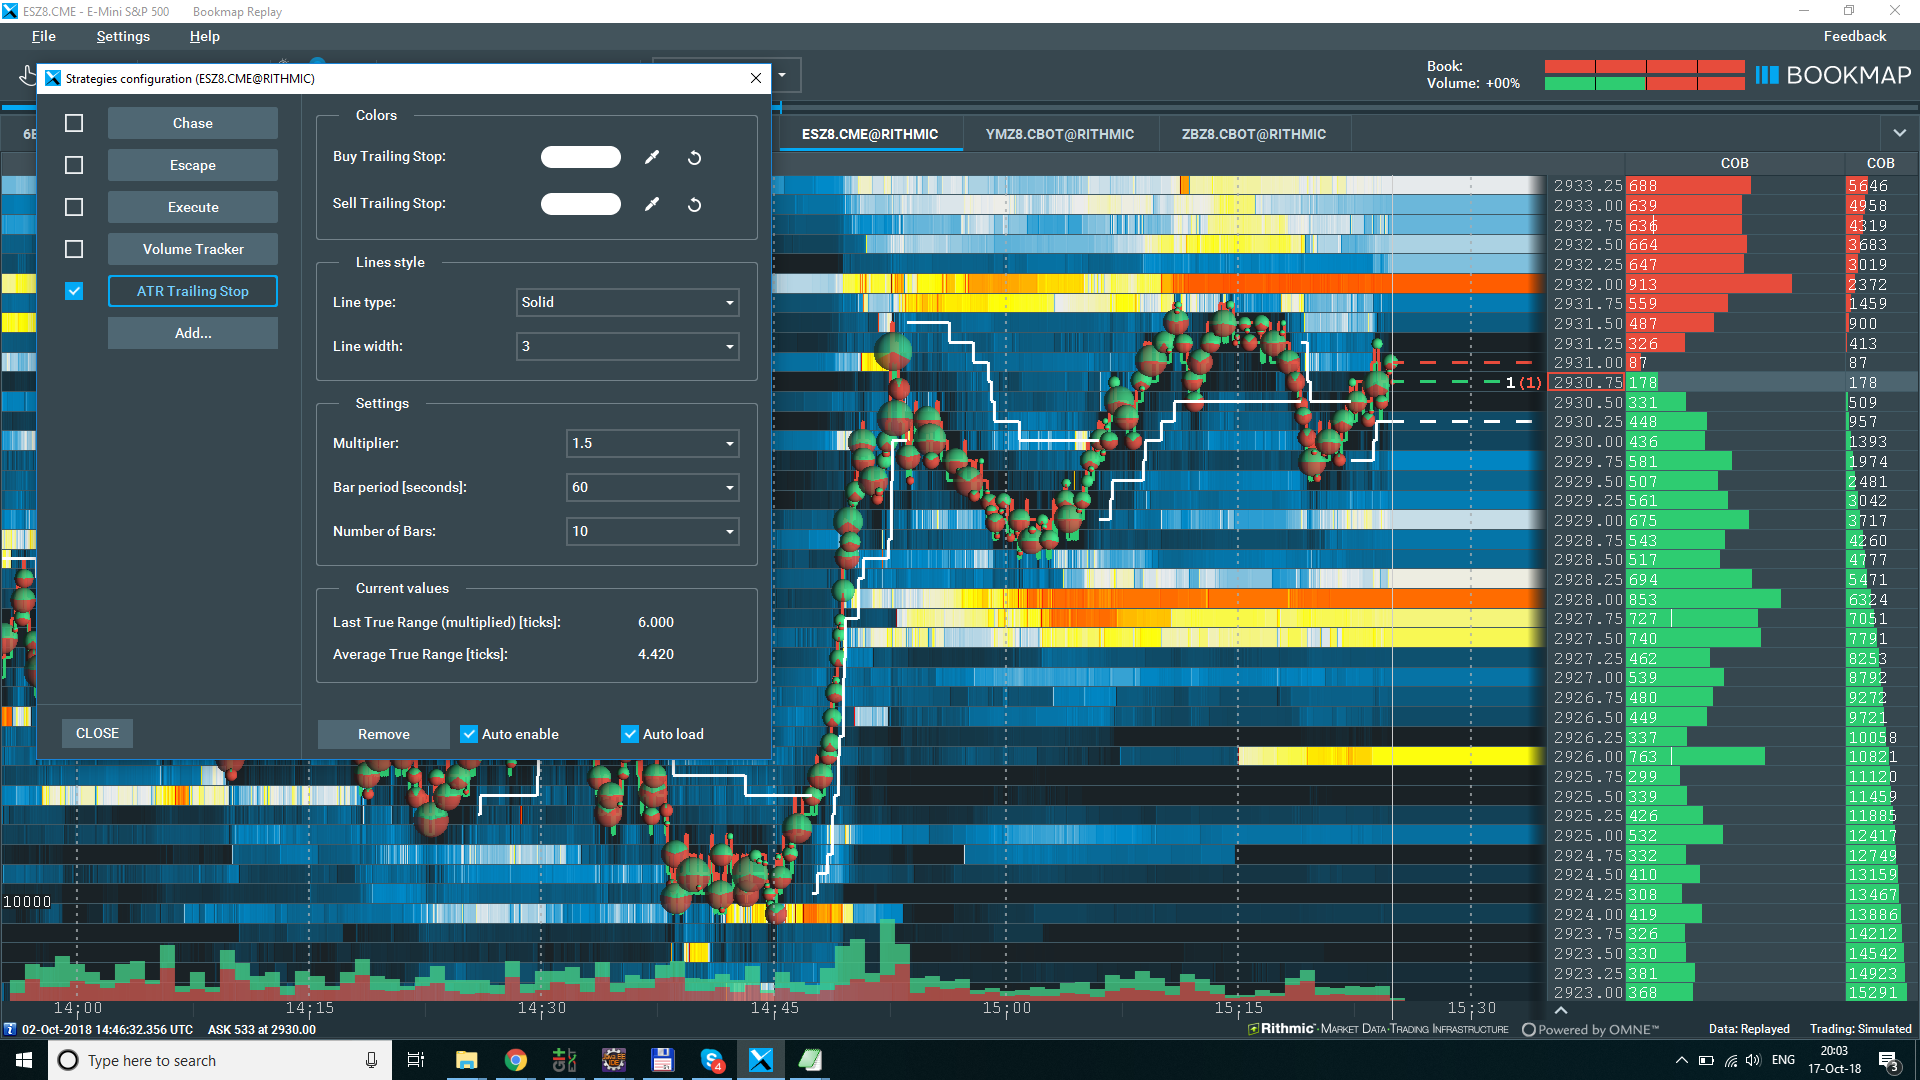Reset the Sell Trailing Stop color
This screenshot has height=1080, width=1920.
[694, 205]
